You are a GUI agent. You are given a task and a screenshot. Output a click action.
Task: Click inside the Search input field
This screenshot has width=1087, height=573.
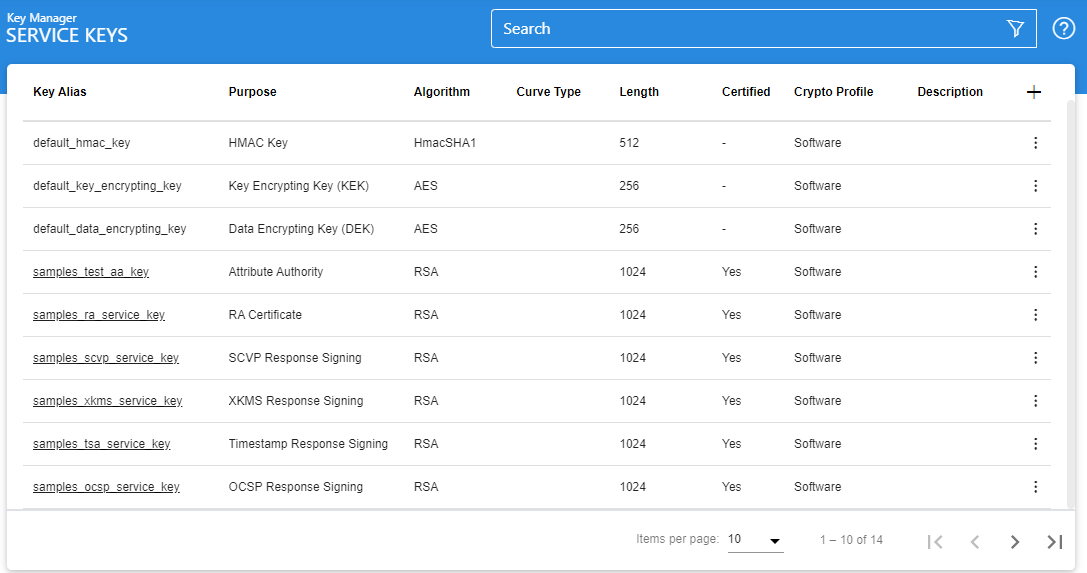tap(745, 29)
